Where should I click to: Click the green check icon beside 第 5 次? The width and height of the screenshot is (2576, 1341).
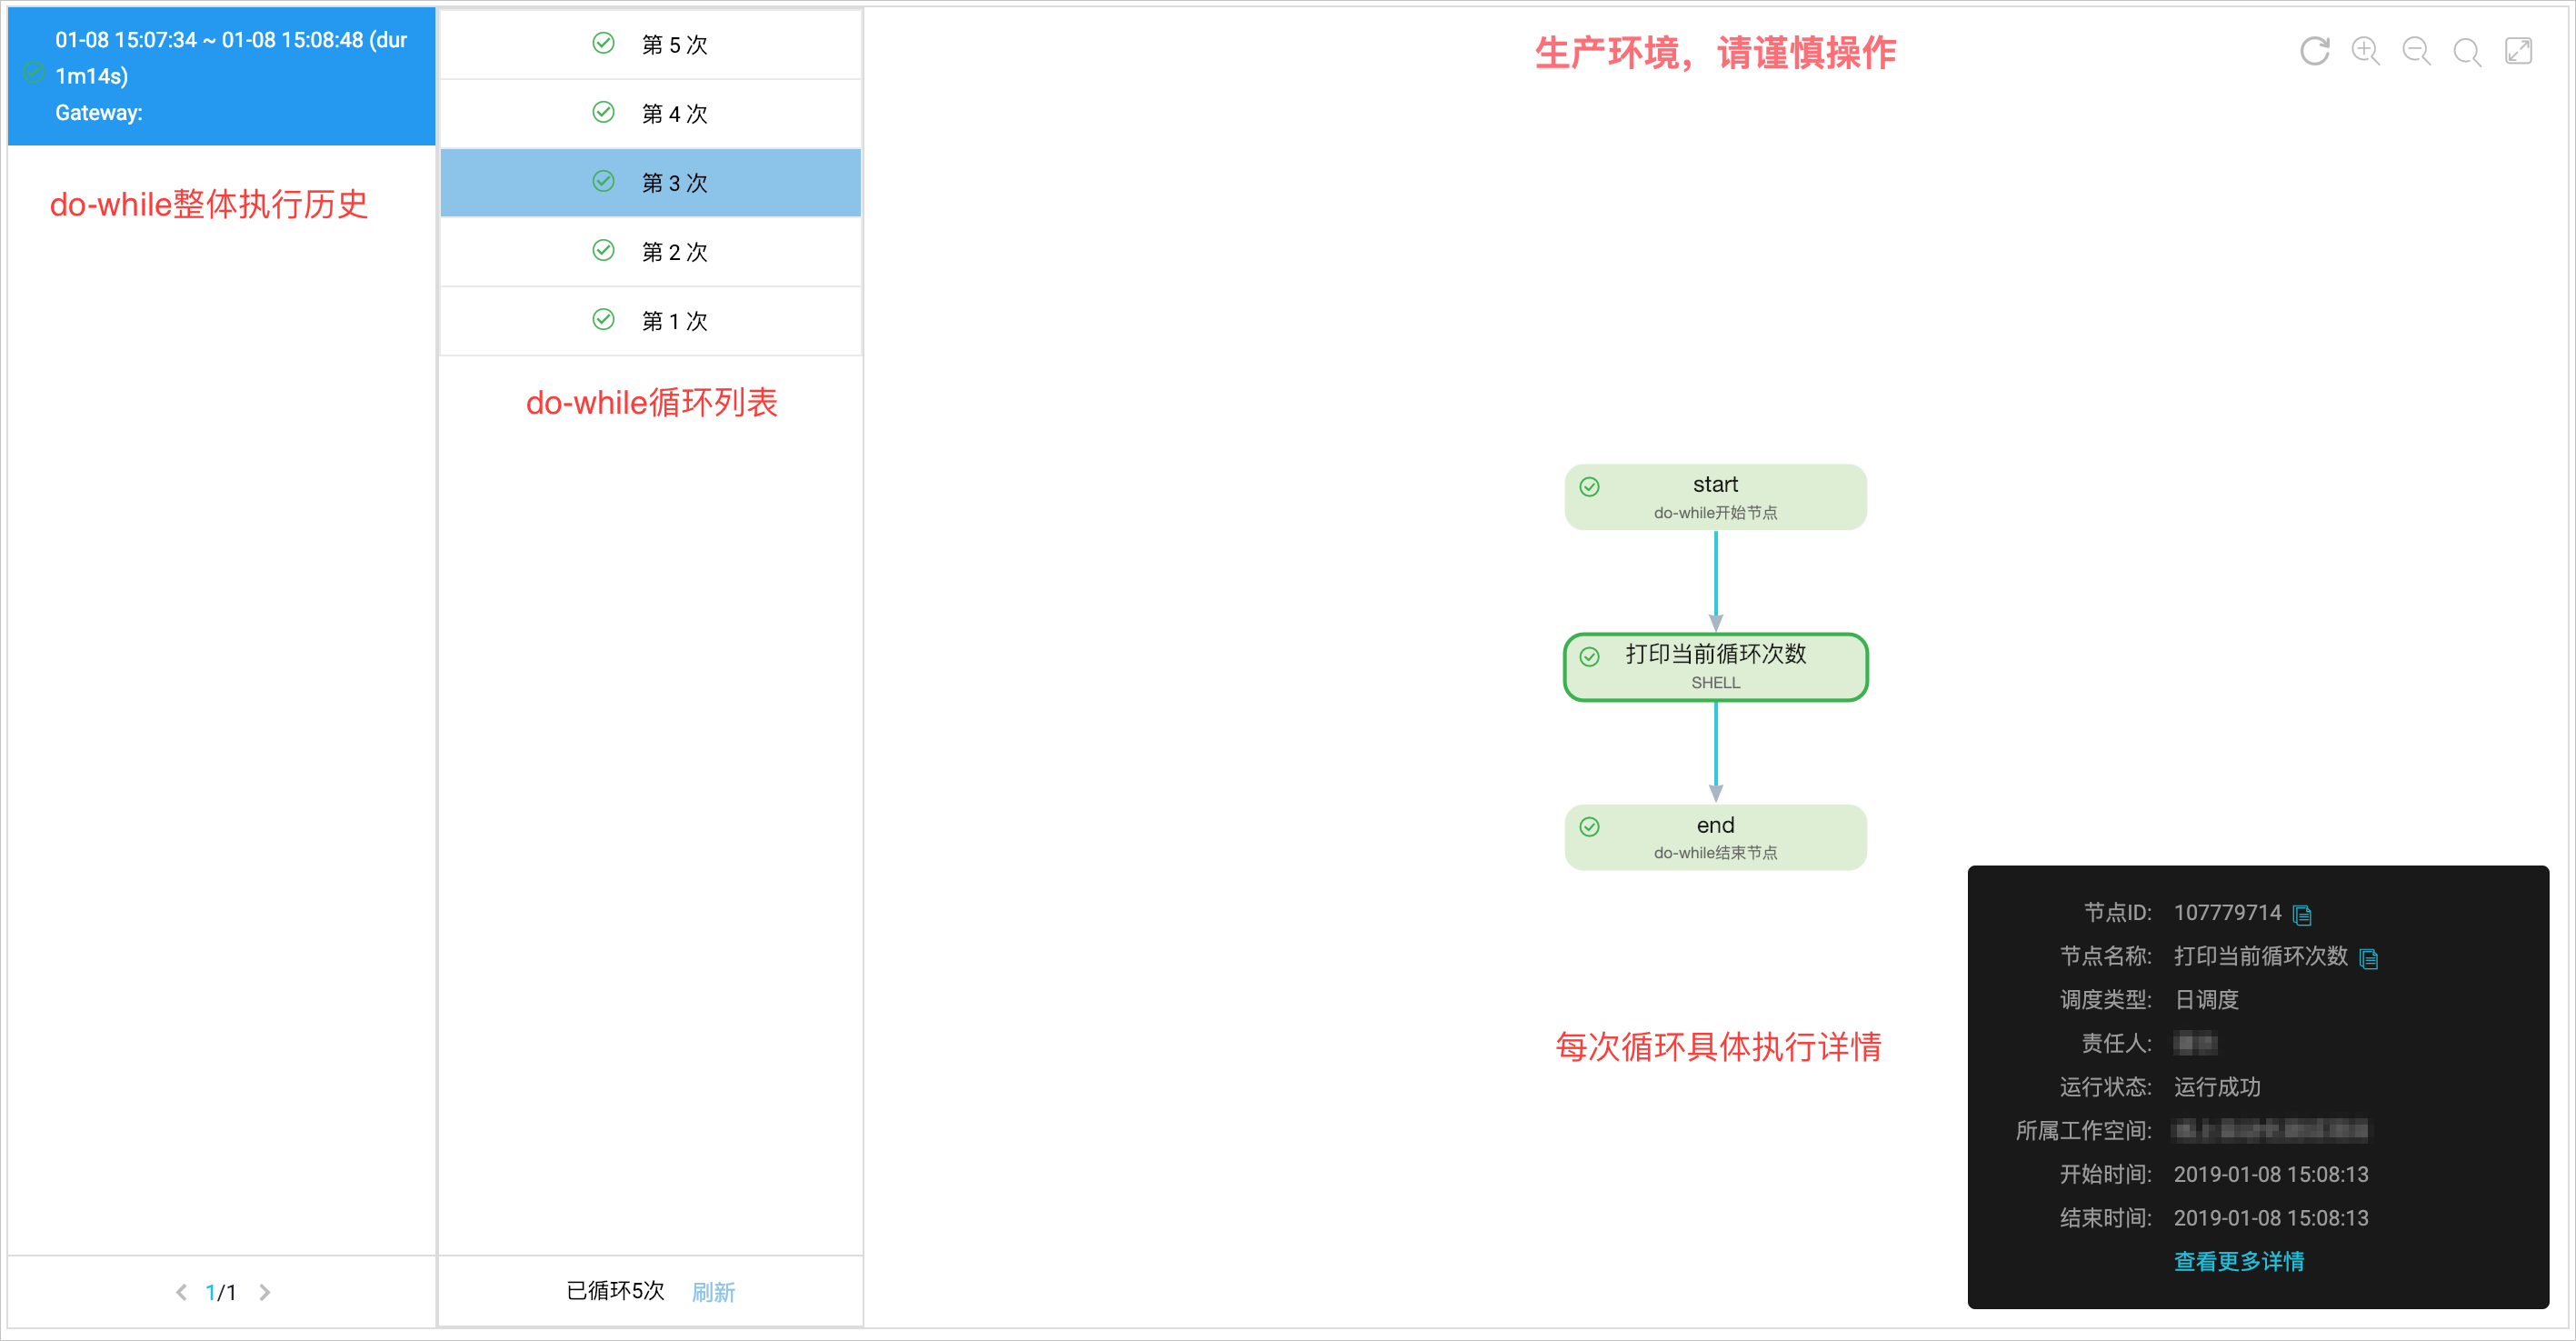tap(603, 43)
